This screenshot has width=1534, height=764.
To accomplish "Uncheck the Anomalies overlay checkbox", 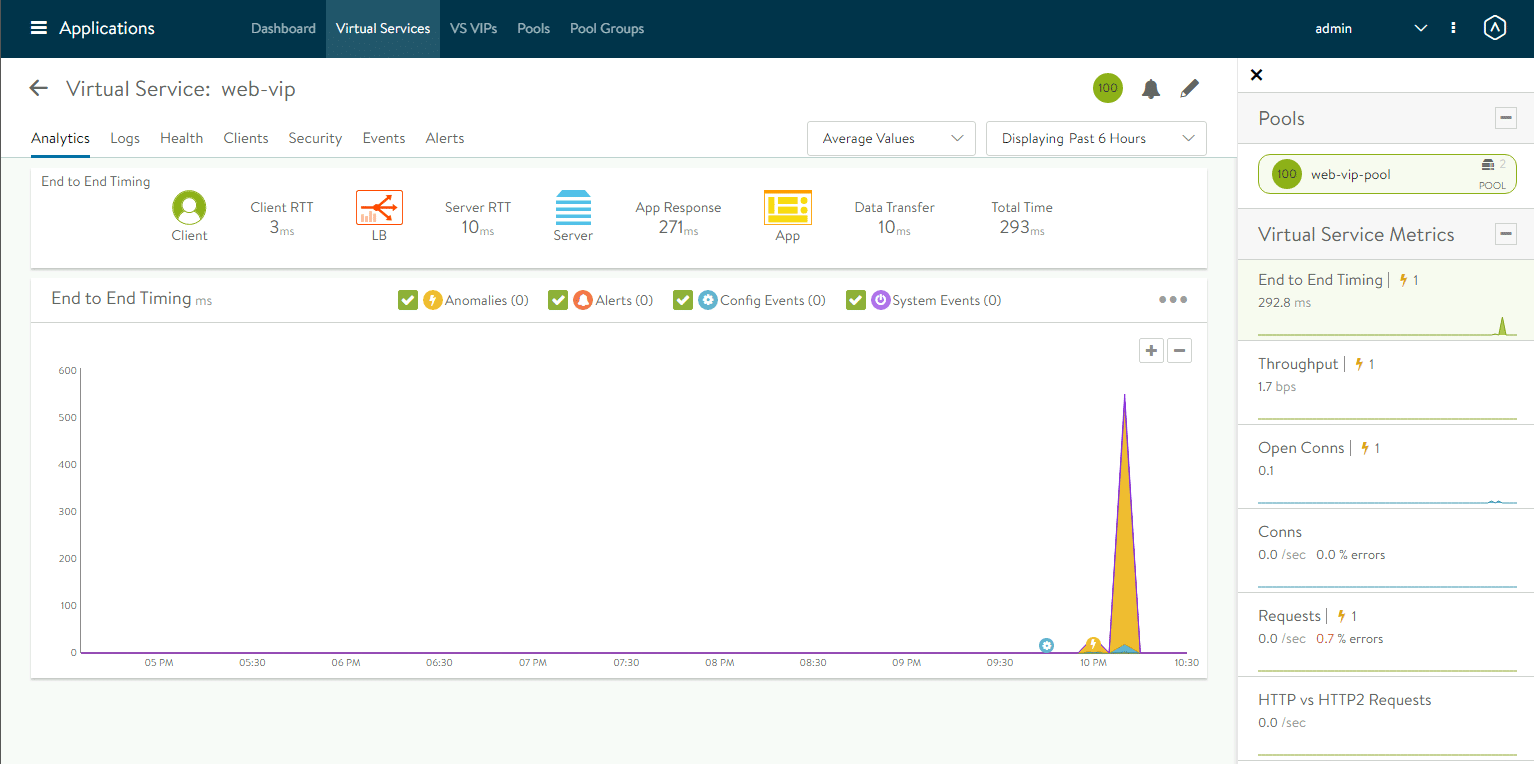I will coord(408,299).
